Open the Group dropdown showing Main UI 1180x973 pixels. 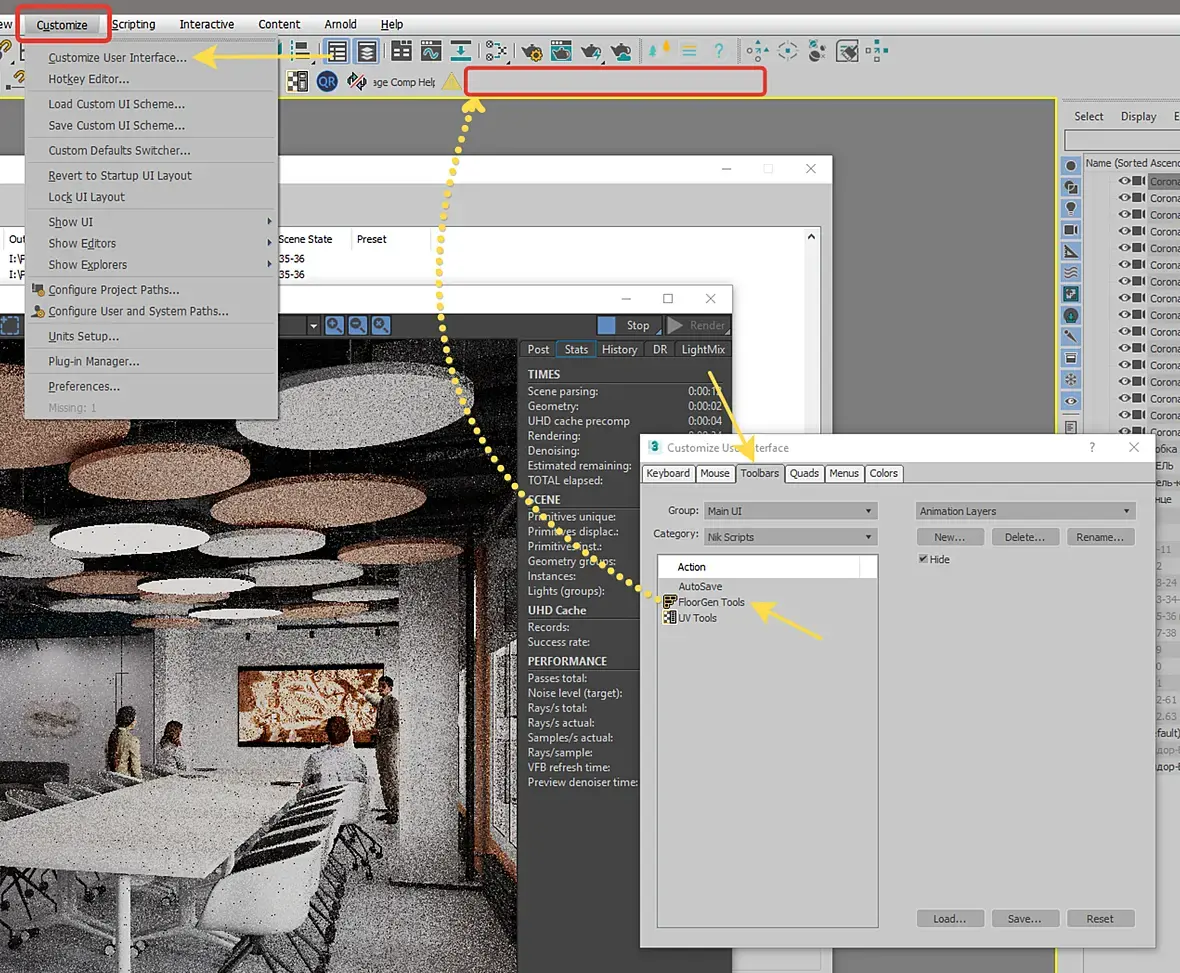(x=790, y=511)
